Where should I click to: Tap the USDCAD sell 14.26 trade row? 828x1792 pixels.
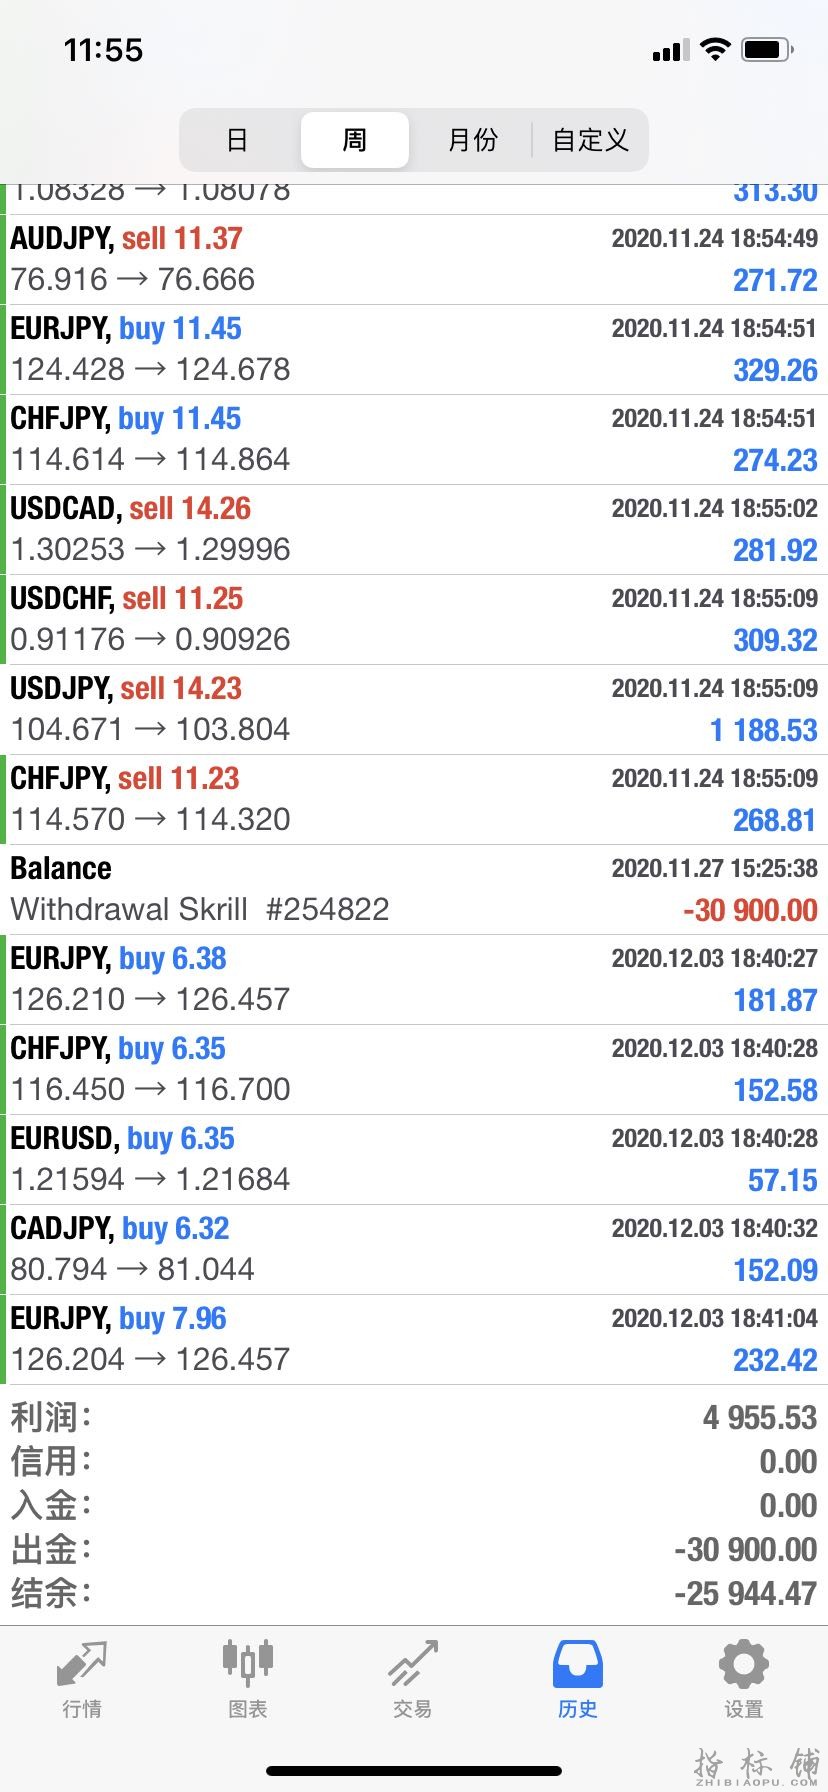tap(414, 529)
